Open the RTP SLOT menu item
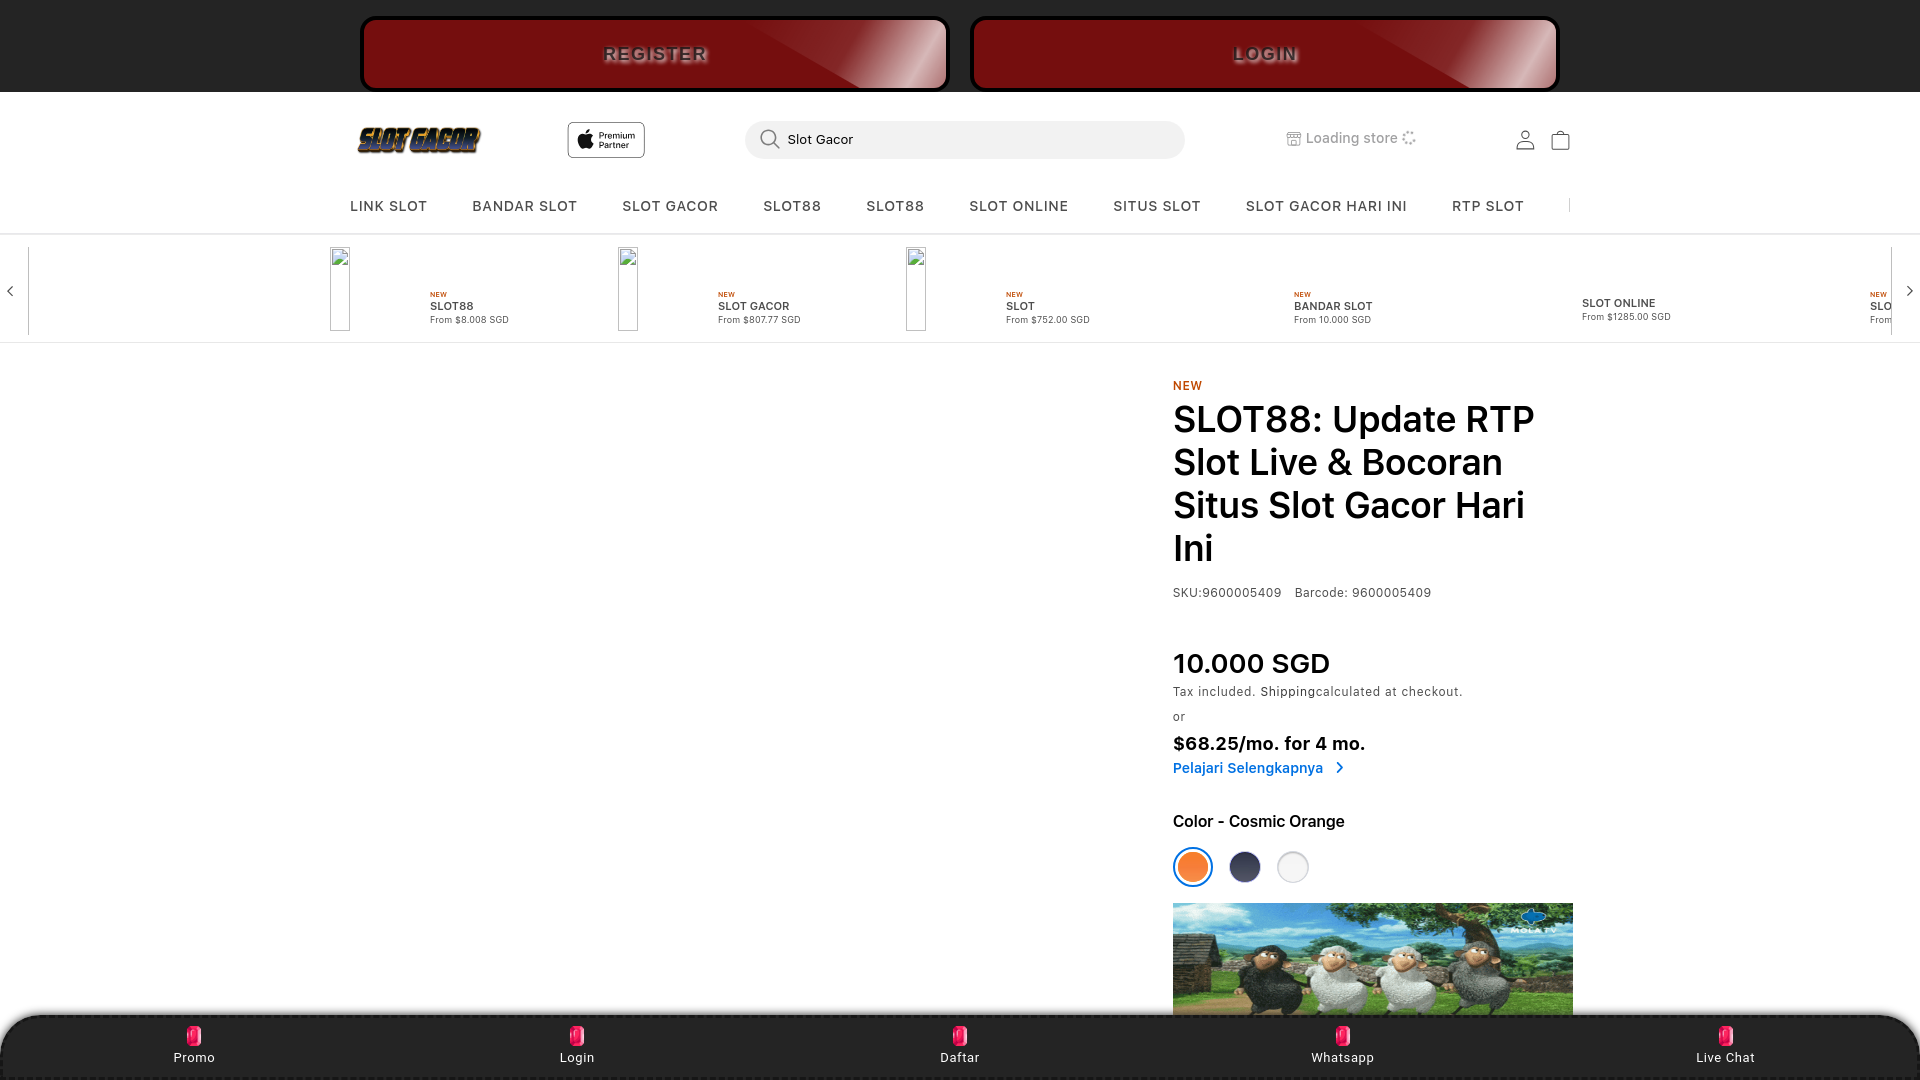The height and width of the screenshot is (1080, 1920). 1487,206
